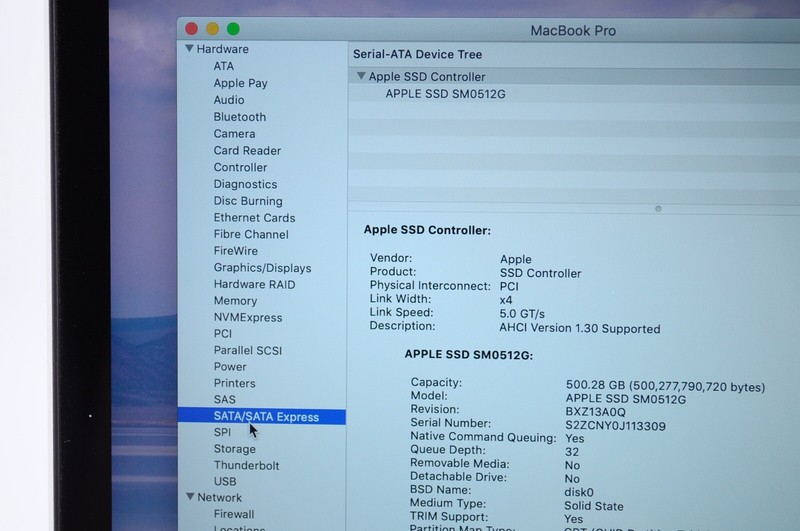
Task: Open Graphics/Displays information
Action: pyautogui.click(x=262, y=268)
